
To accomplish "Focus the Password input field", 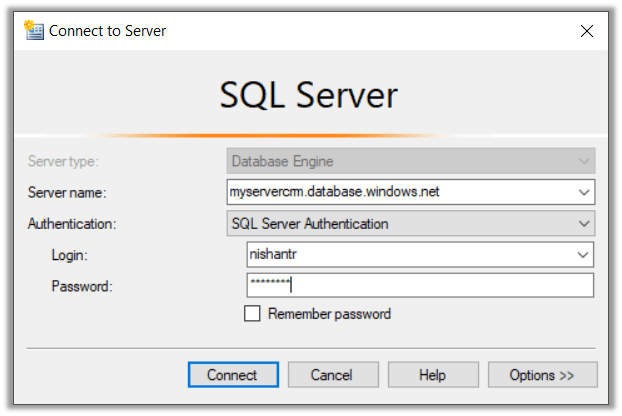I will tap(420, 286).
